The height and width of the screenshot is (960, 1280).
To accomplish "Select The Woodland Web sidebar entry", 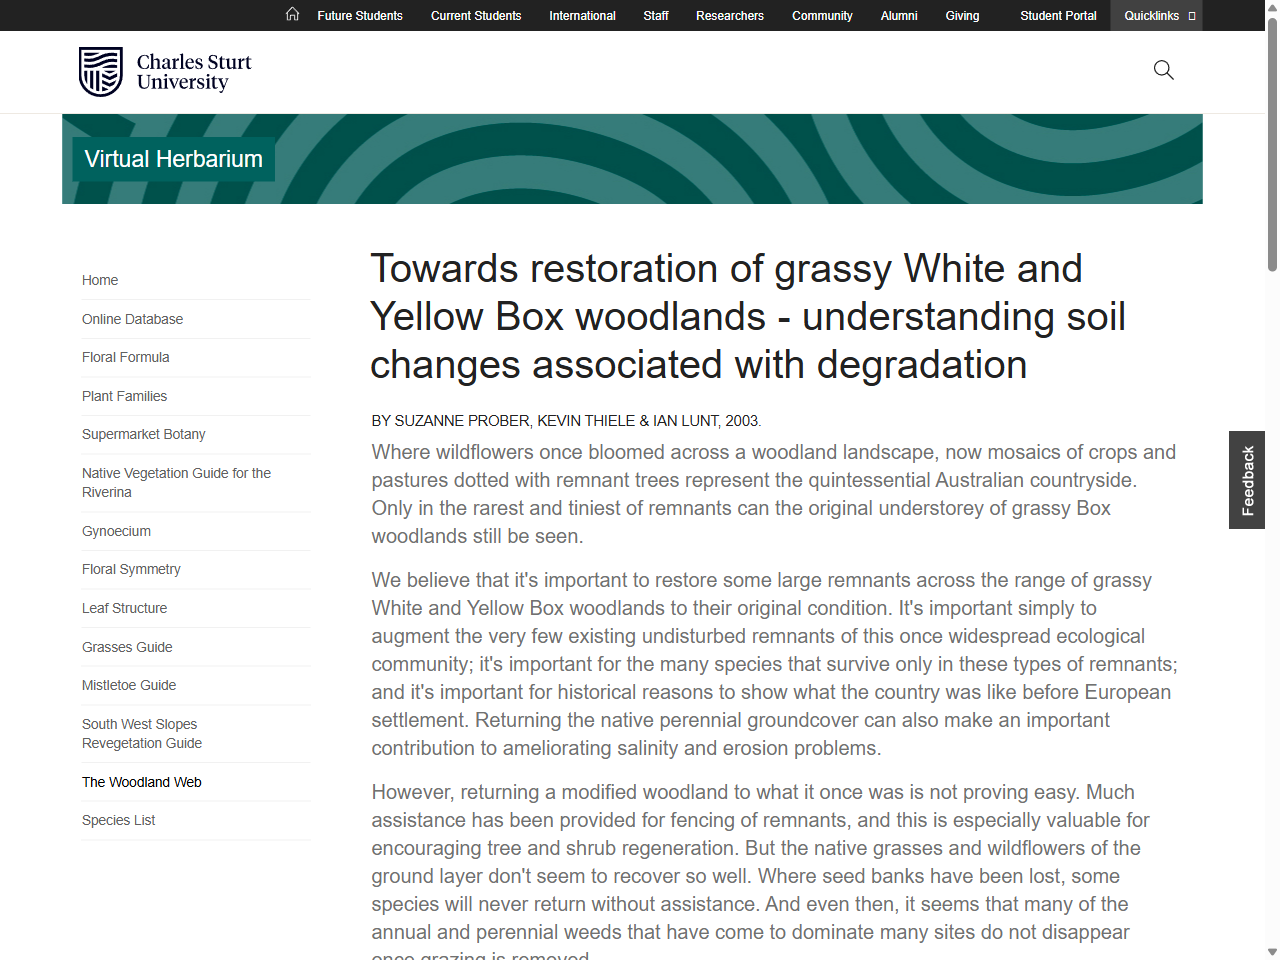I will 141,782.
